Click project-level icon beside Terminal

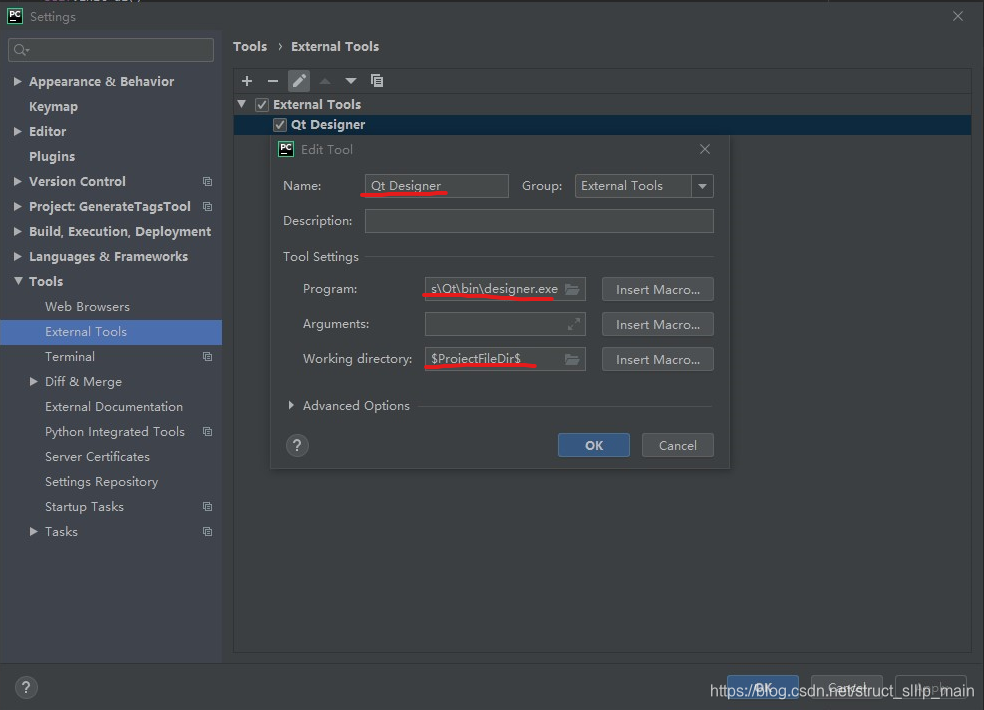click(207, 357)
